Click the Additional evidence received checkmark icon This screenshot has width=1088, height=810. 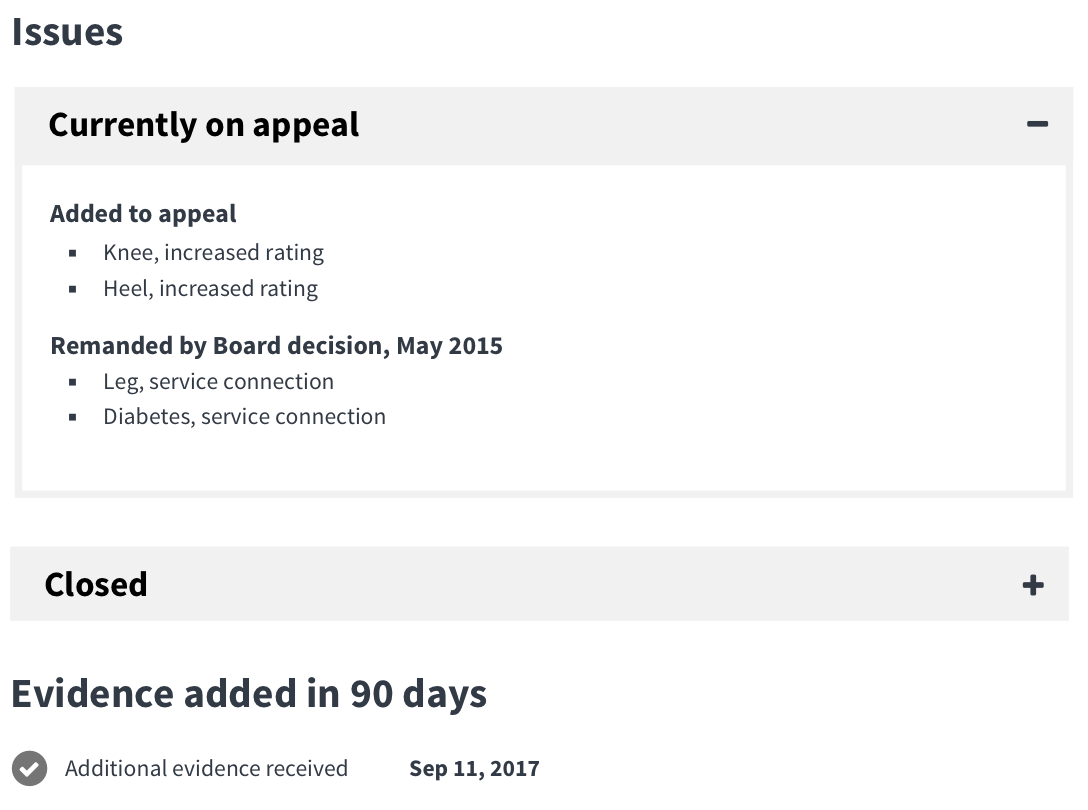(x=29, y=768)
